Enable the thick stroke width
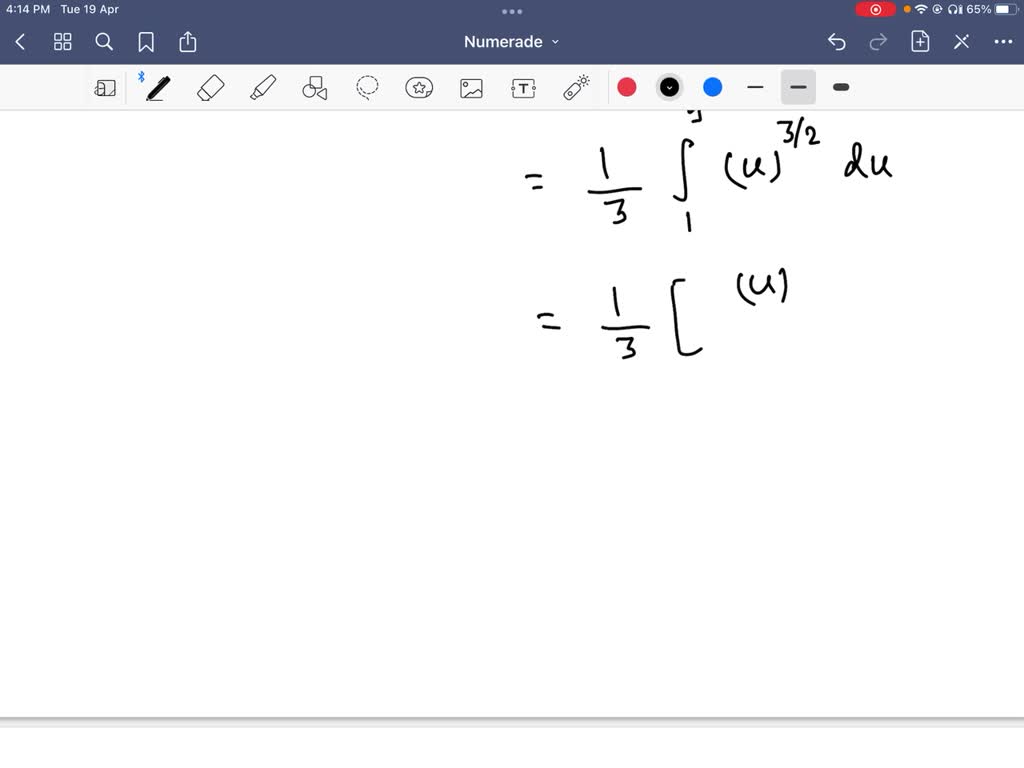1024x768 pixels. (x=840, y=87)
